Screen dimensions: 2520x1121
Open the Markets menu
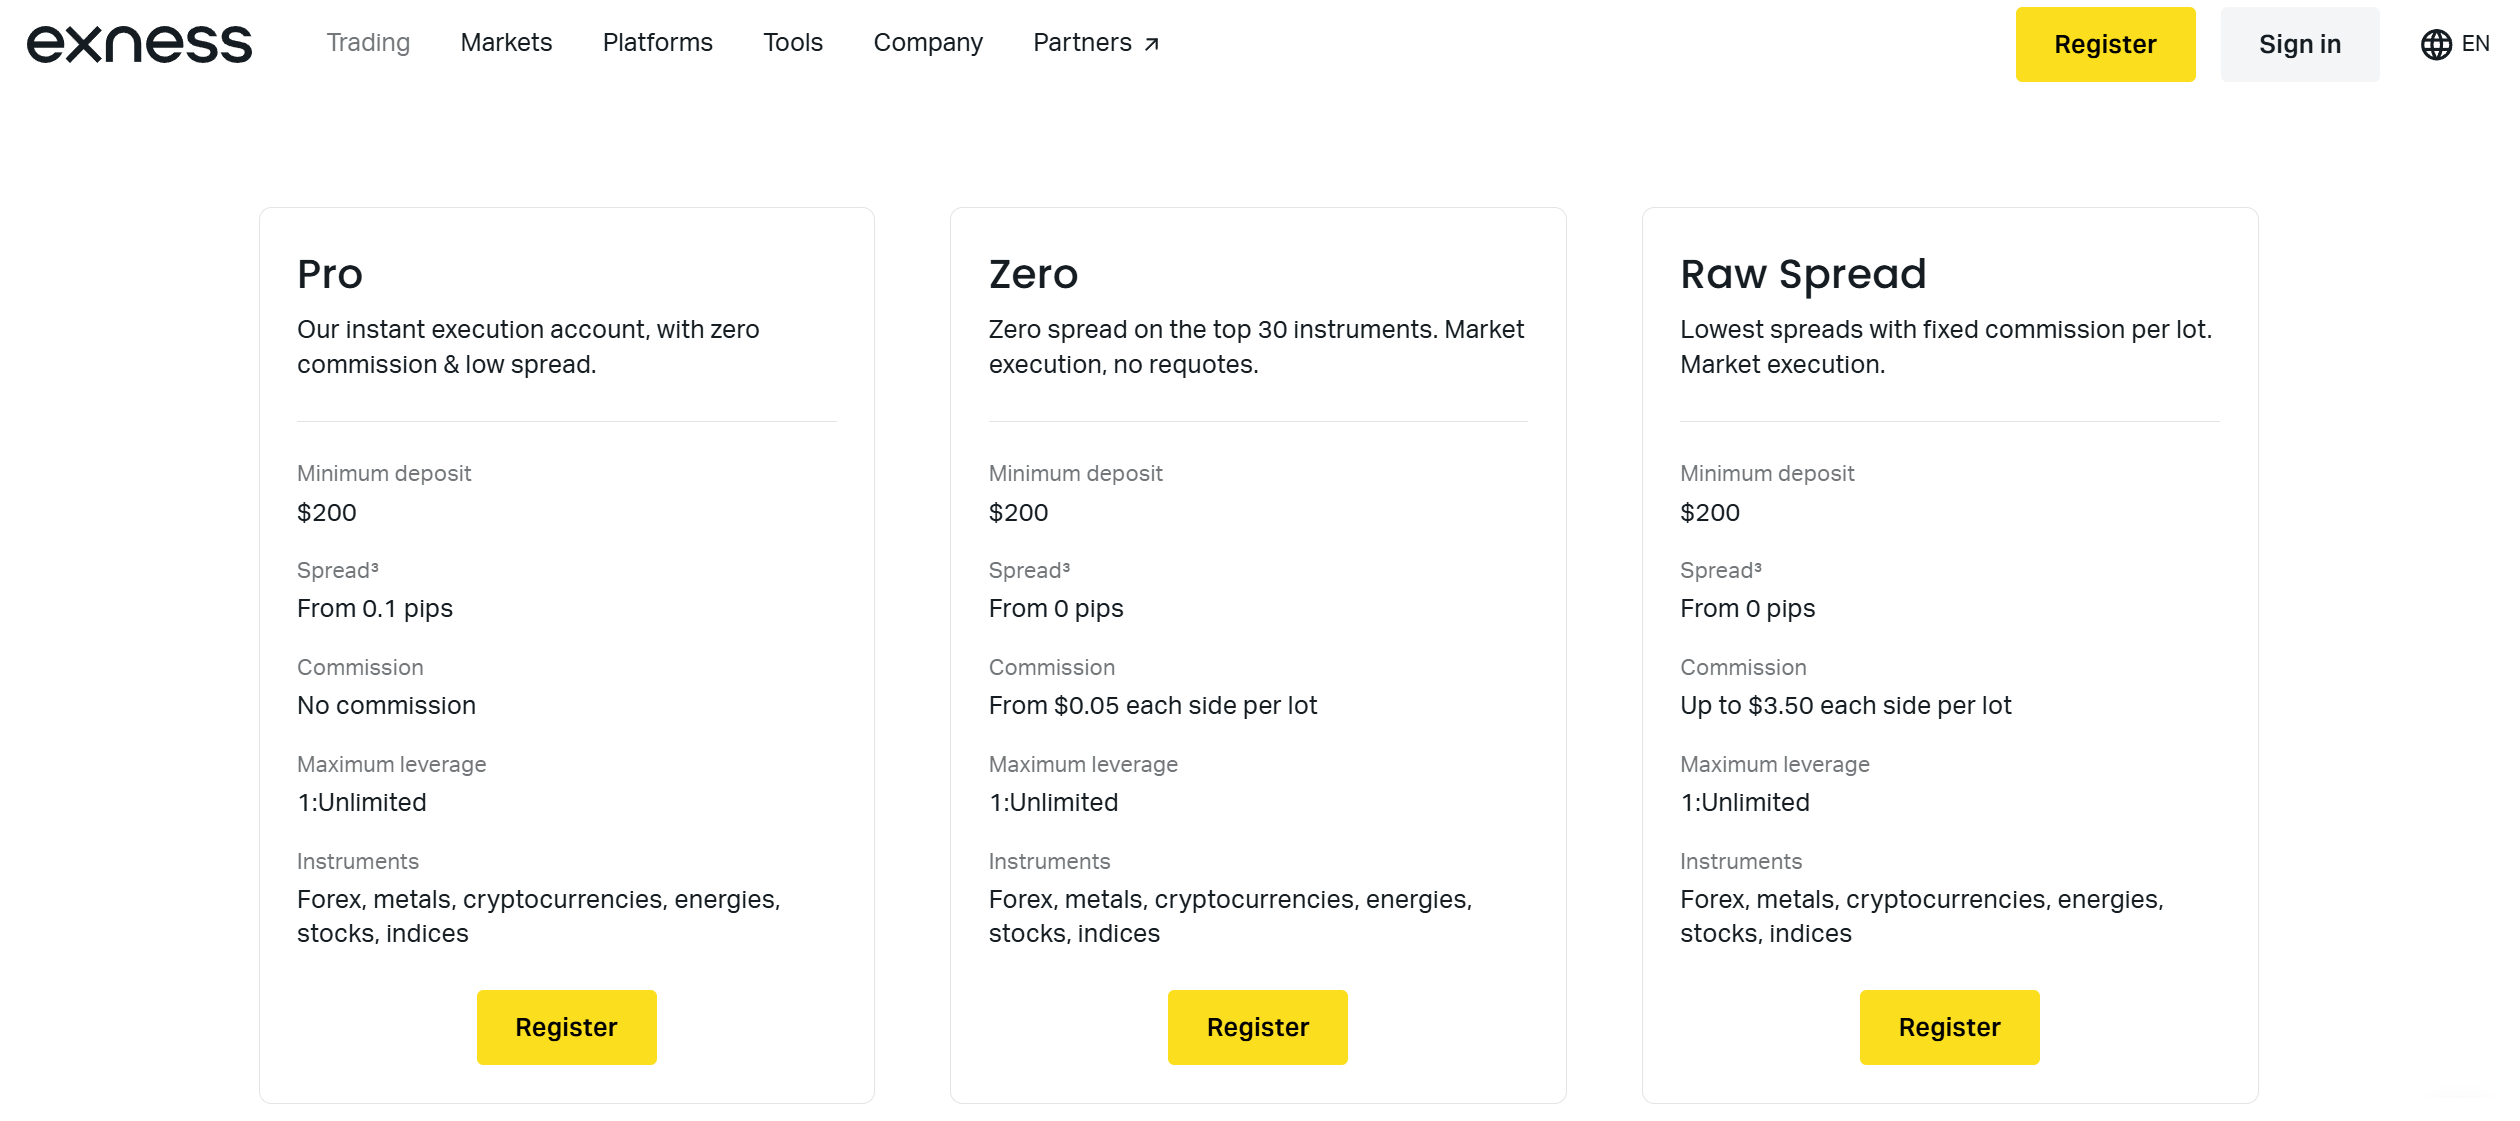click(x=506, y=43)
